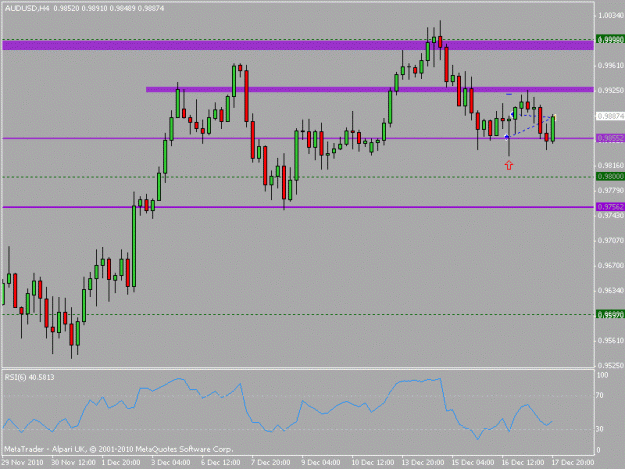Select the purple horizontal line at 0.97562
The image size is (625, 469).
[x=298, y=207]
